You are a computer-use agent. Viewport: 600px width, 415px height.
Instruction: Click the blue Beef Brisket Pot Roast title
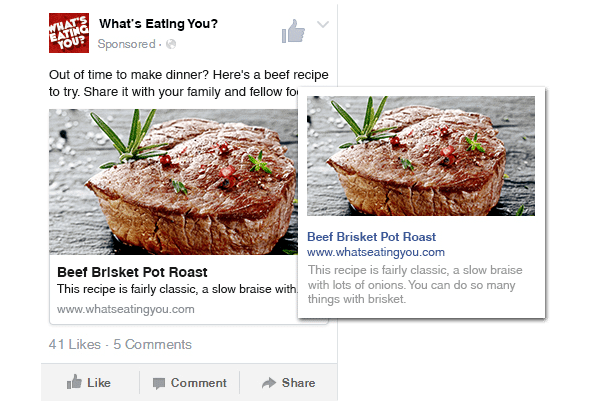(x=372, y=237)
